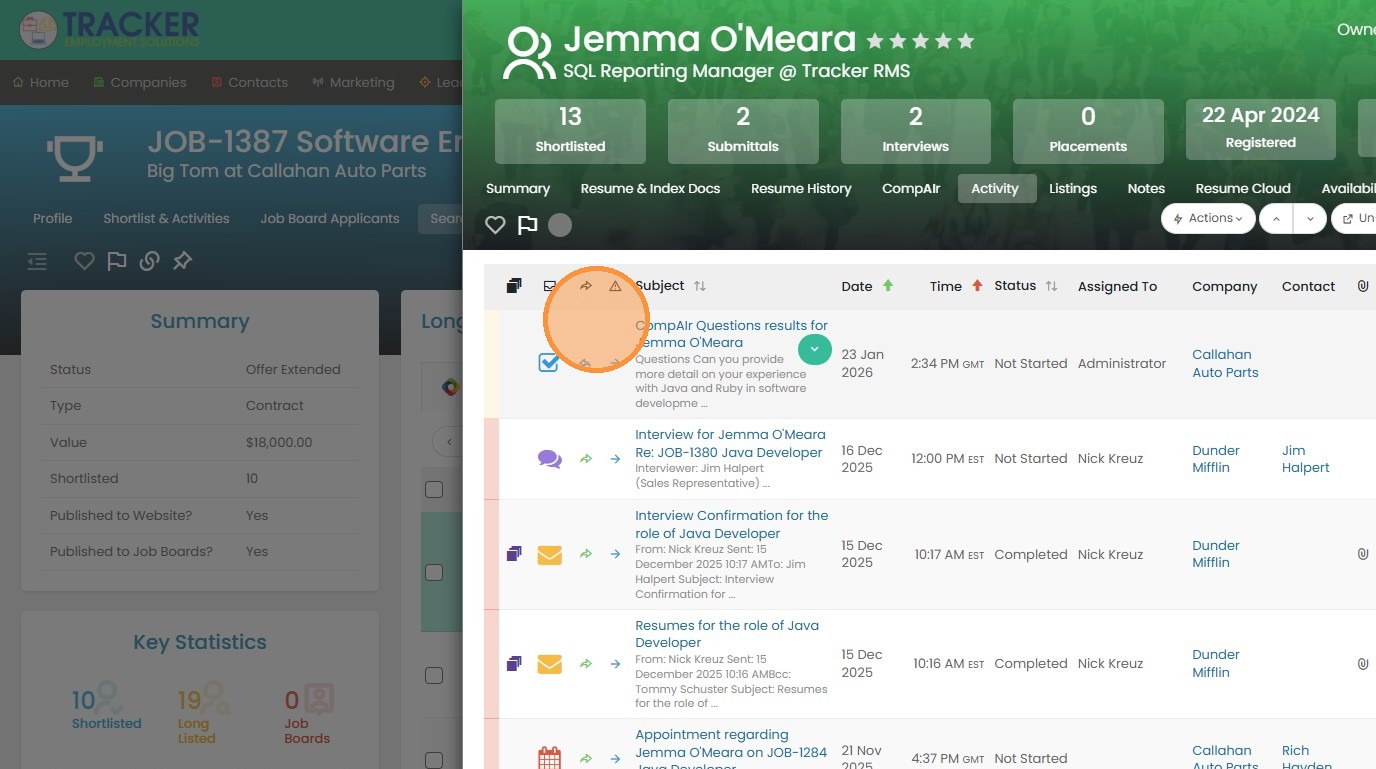Click the left chevron pager in Long List panel
The height and width of the screenshot is (769, 1376).
coord(449,441)
